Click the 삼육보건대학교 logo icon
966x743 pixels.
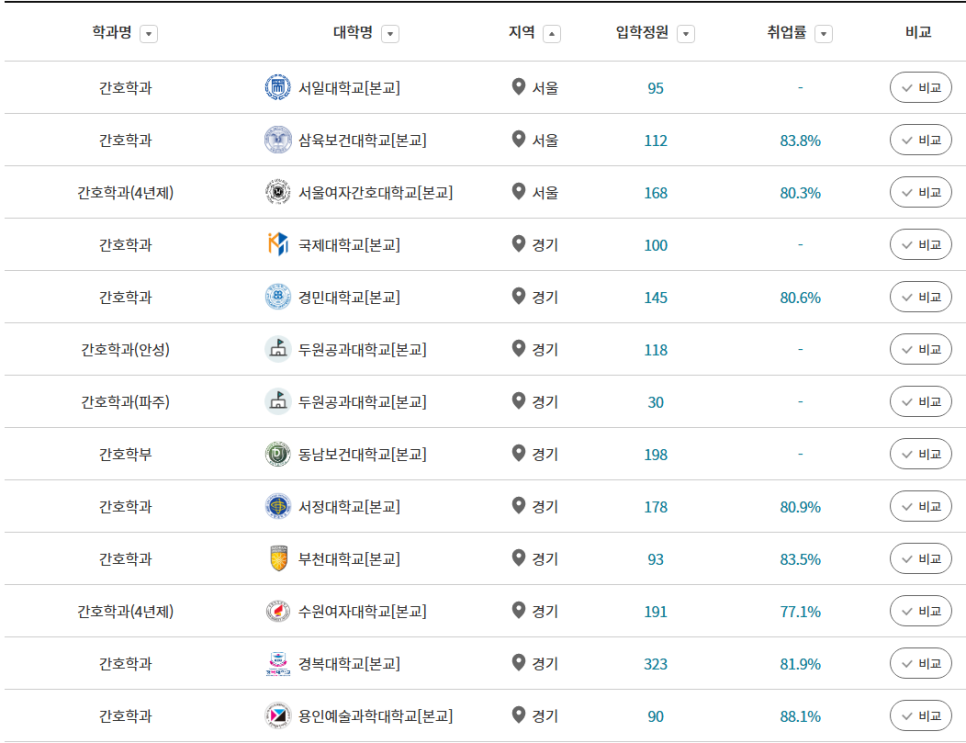coord(278,140)
